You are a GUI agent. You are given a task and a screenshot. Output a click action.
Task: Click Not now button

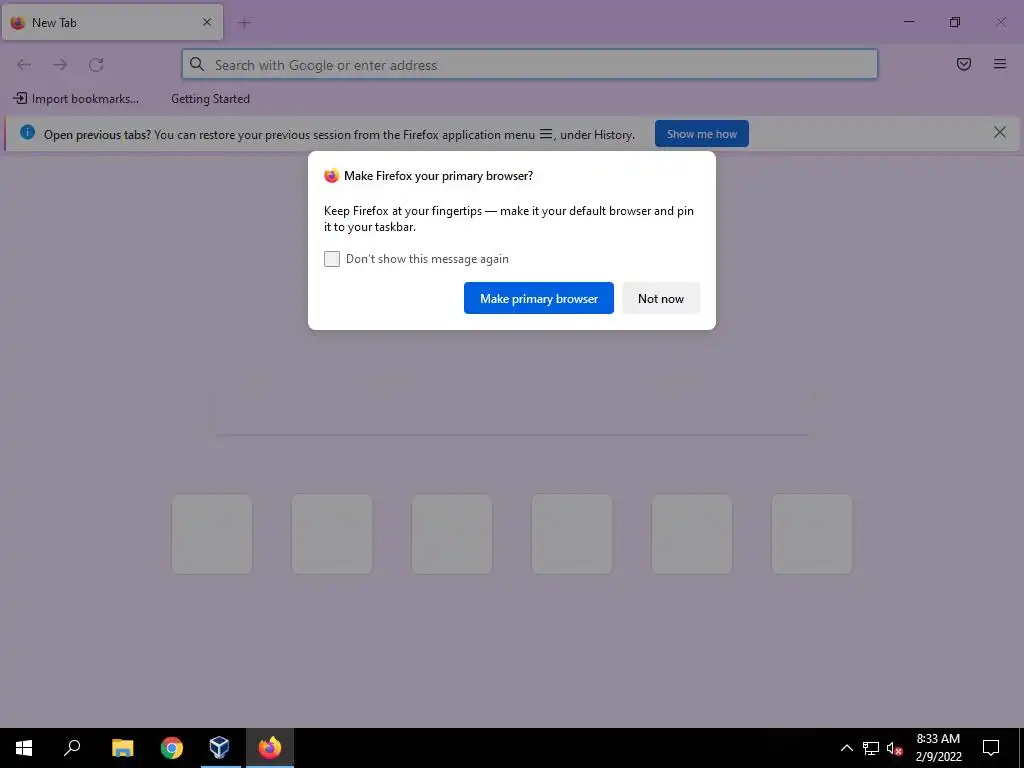(661, 298)
